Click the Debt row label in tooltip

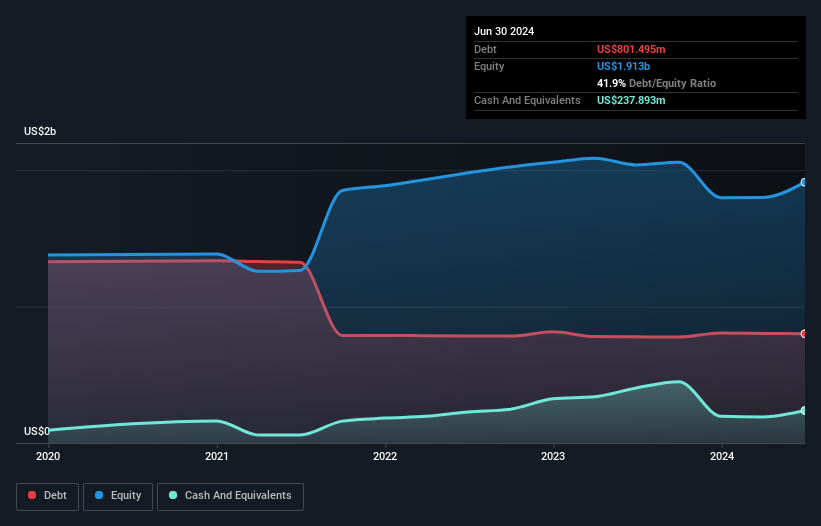[485, 49]
